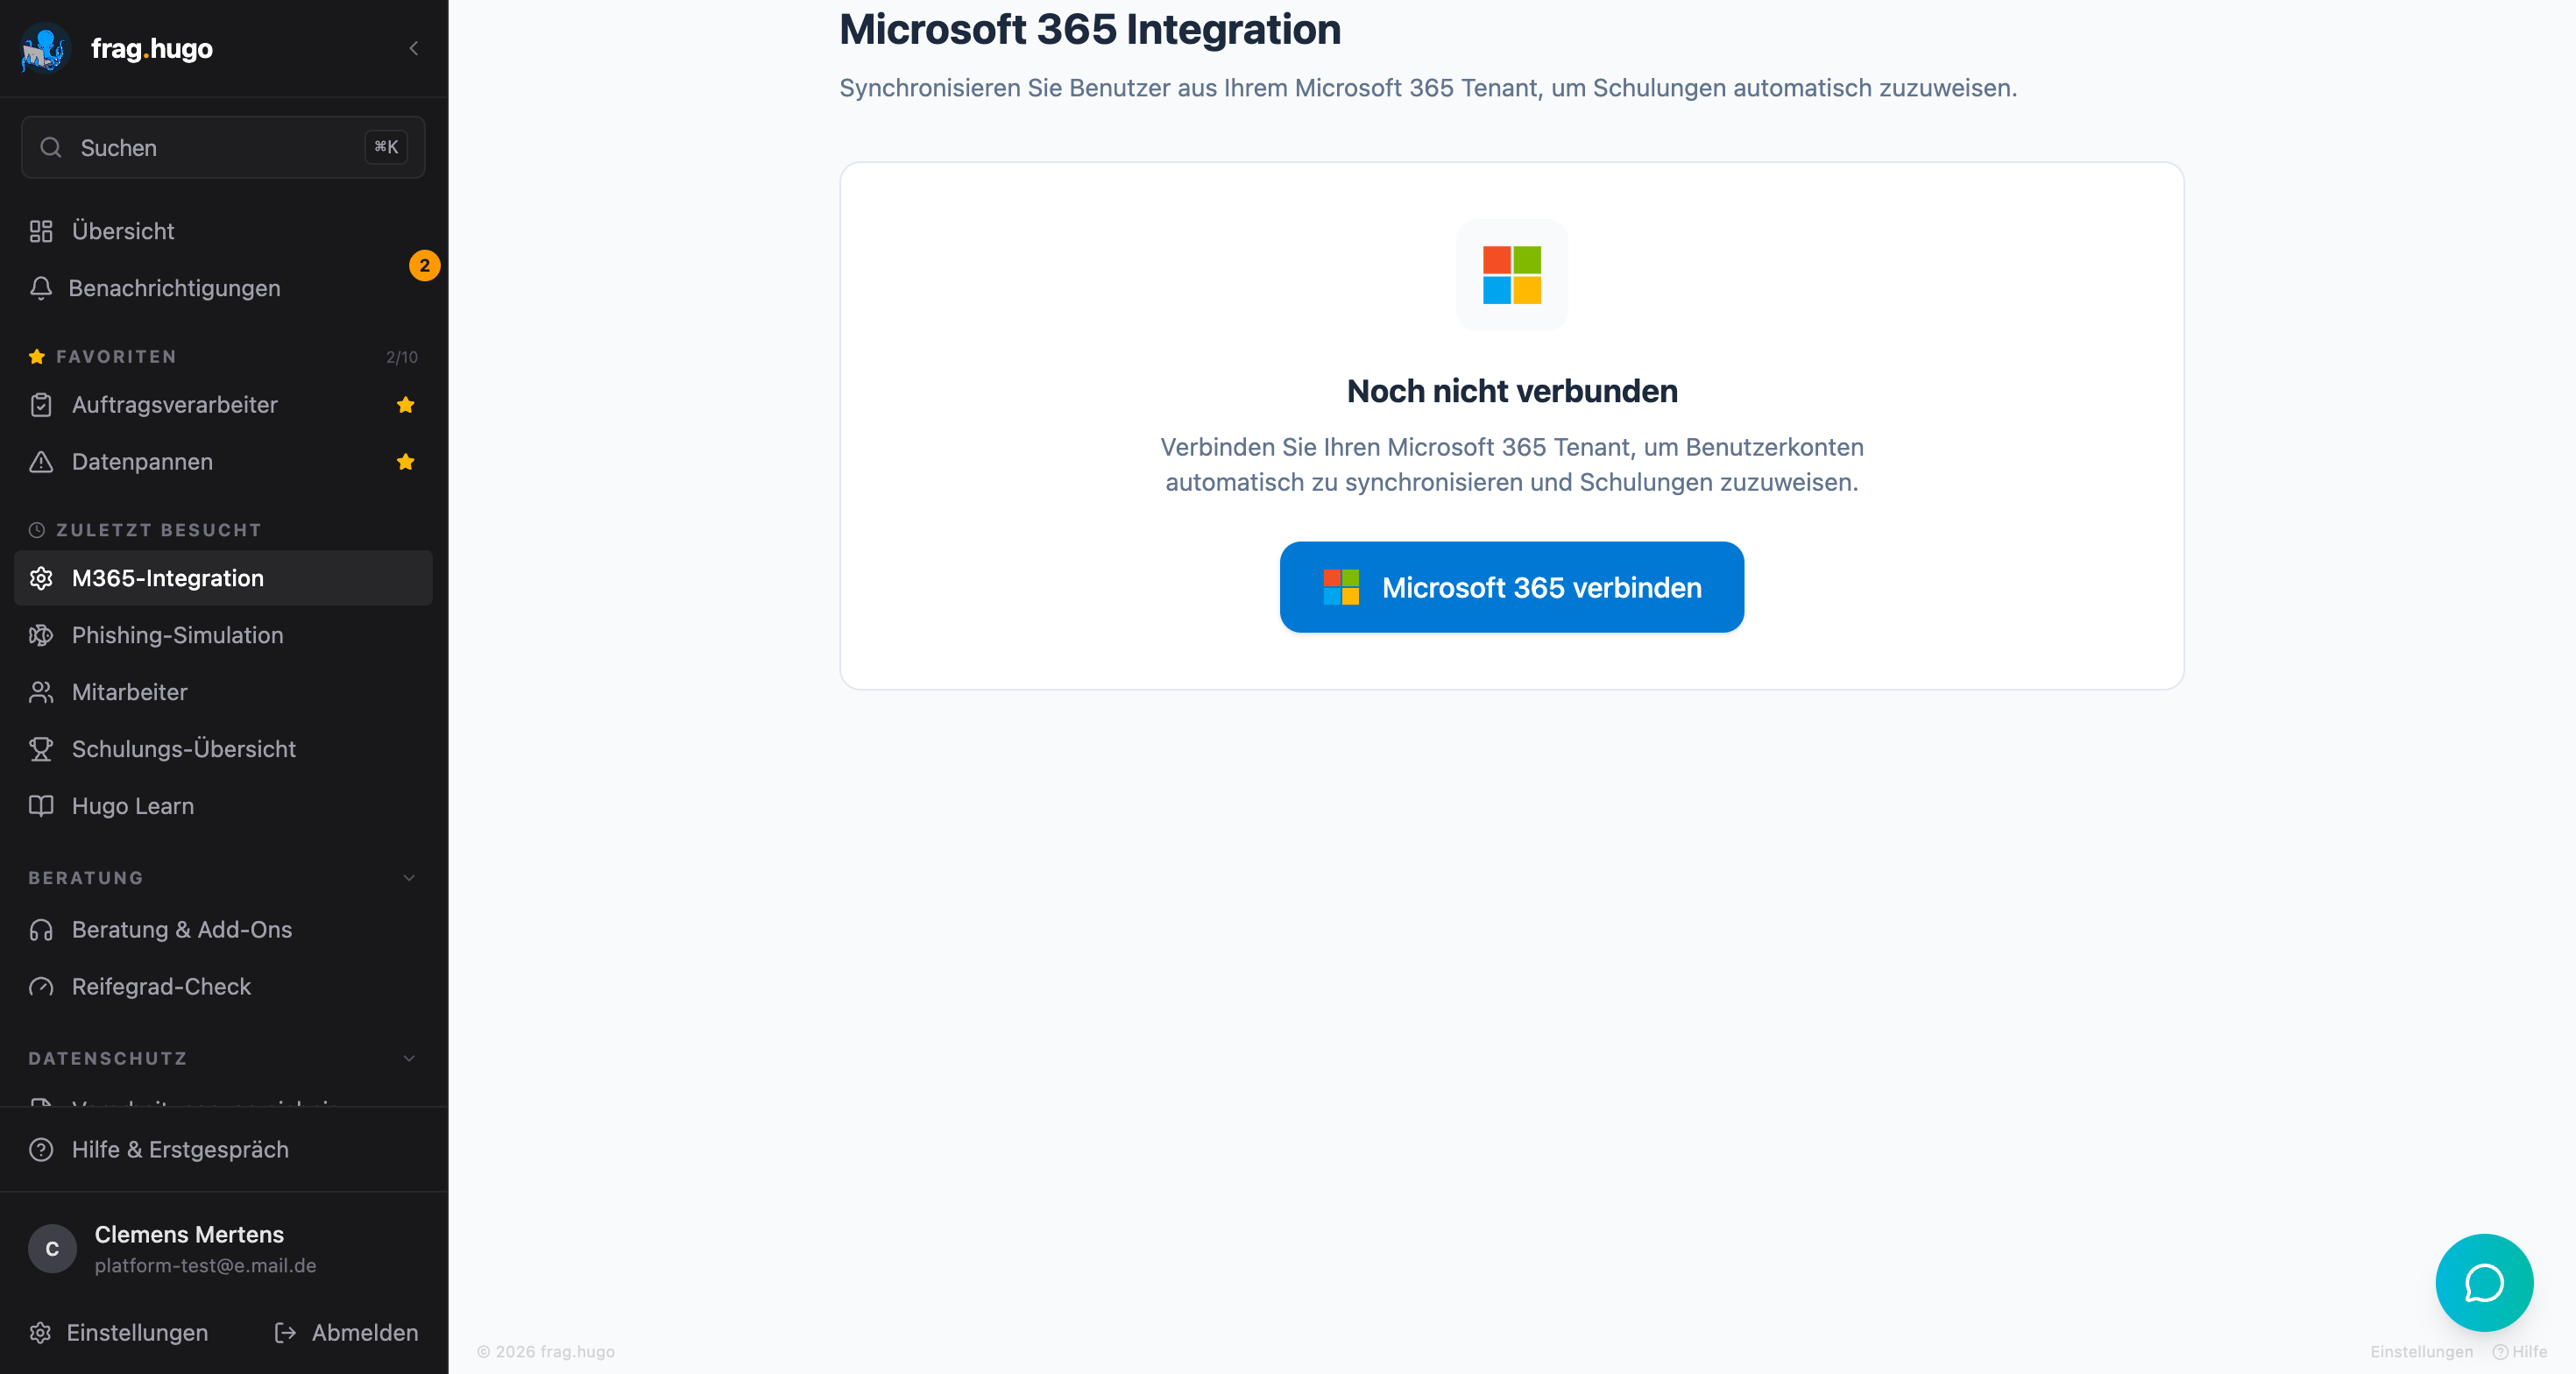Click the 2/10 favorites counter
The image size is (2576, 1374).
click(x=402, y=357)
